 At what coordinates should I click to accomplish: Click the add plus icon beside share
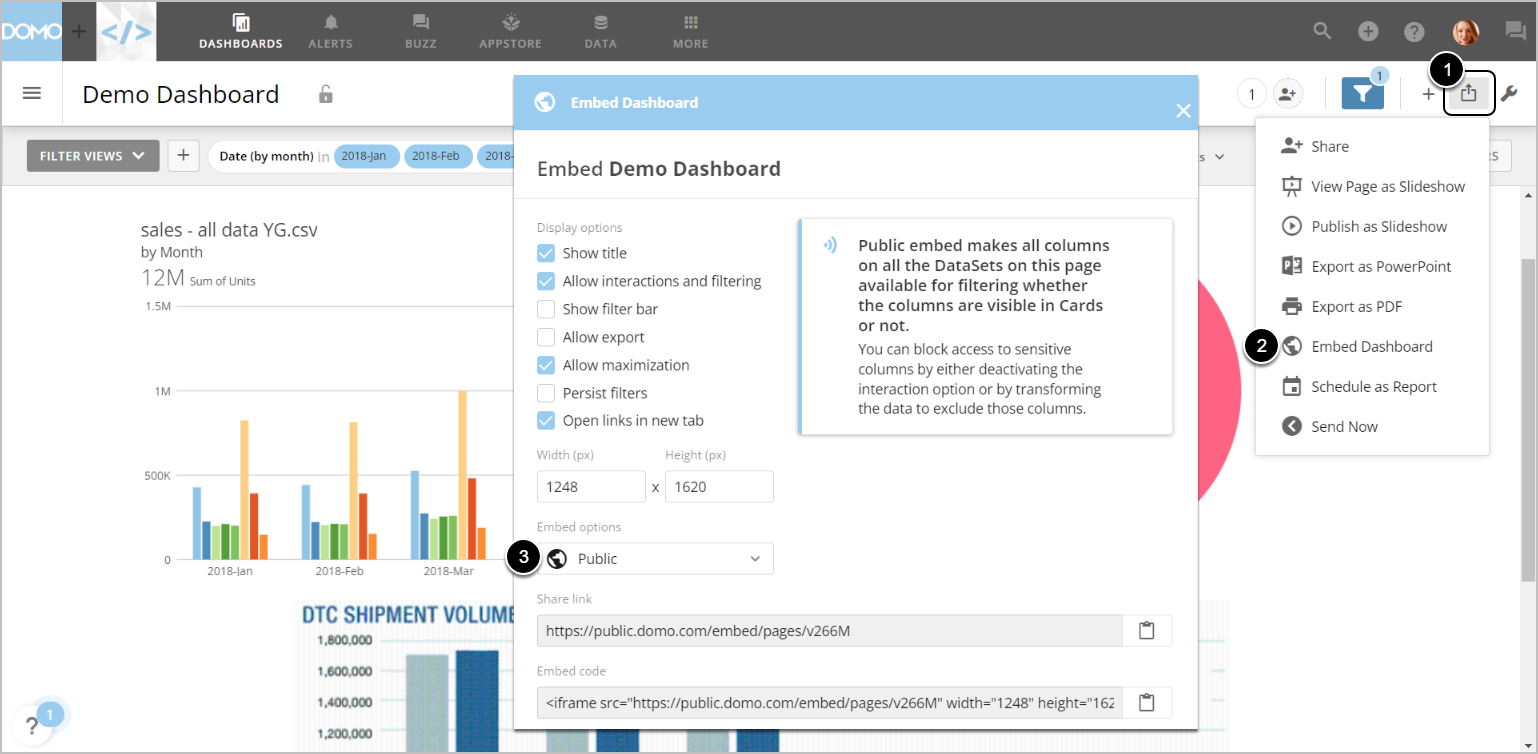click(1428, 94)
